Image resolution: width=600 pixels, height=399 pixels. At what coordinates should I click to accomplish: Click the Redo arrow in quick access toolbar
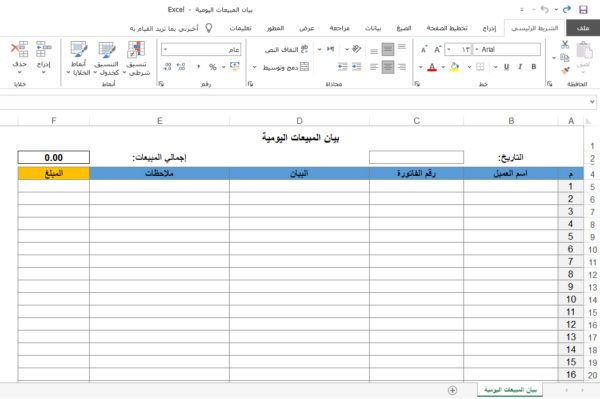pos(567,9)
